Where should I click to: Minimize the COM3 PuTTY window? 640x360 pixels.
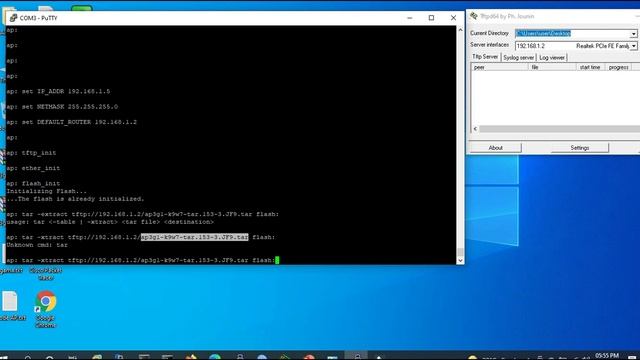coord(410,18)
